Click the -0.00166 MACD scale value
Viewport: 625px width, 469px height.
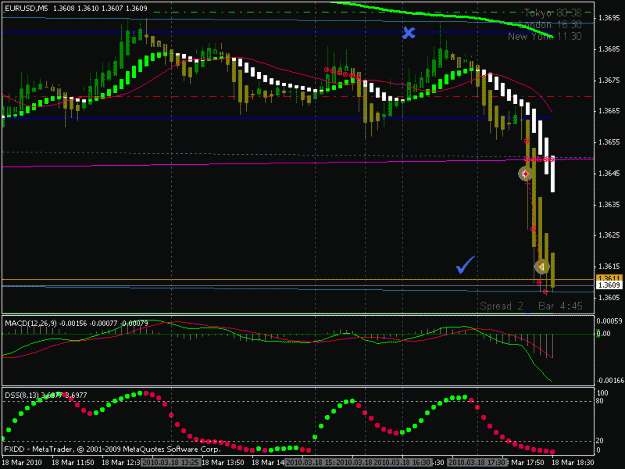tap(610, 381)
